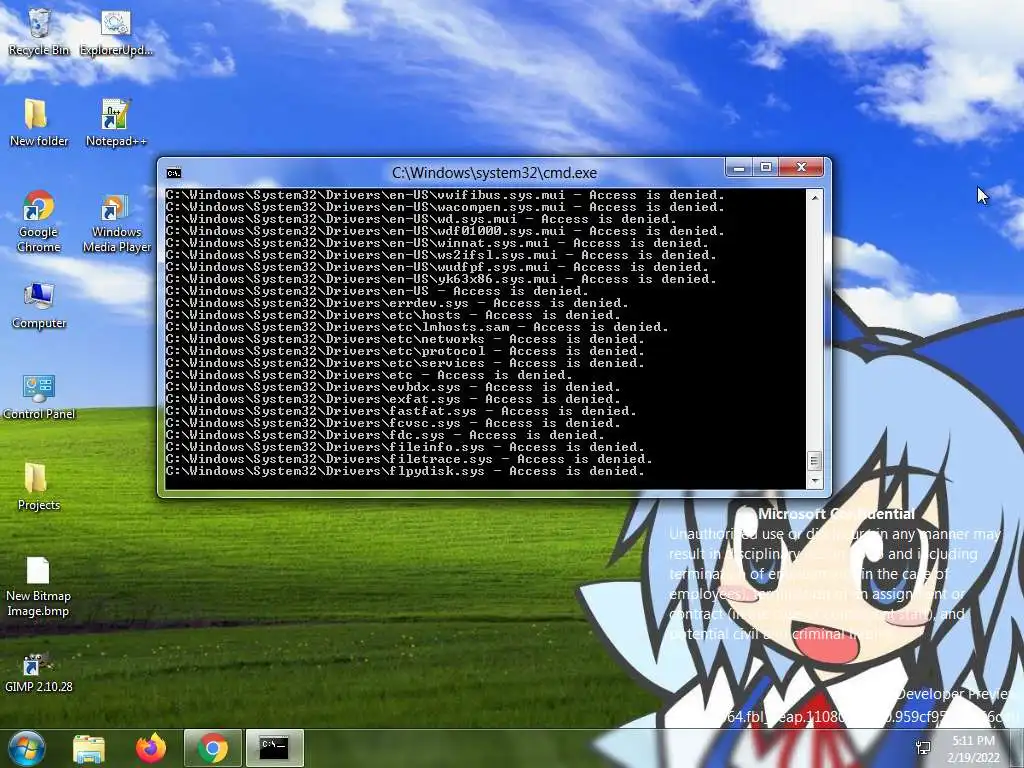Viewport: 1024px width, 768px height.
Task: Click the cmd.exe taskbar button
Action: pyautogui.click(x=274, y=748)
